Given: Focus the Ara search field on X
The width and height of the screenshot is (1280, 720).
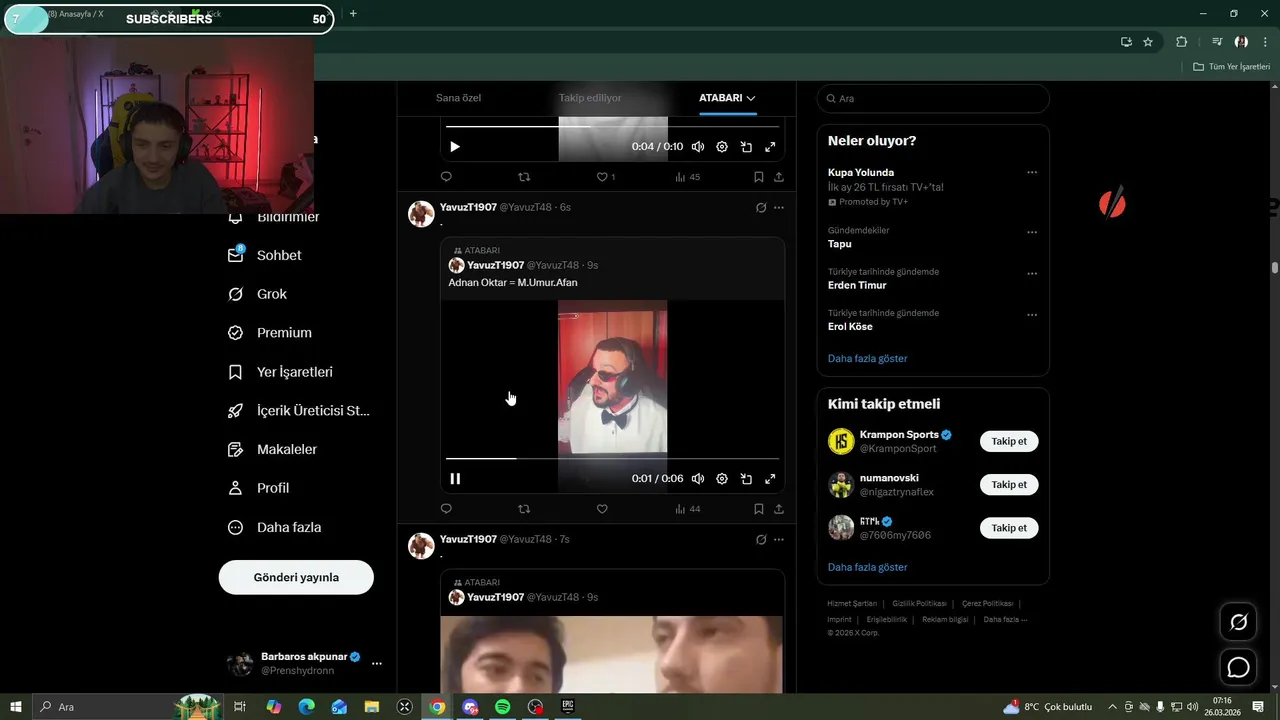Looking at the screenshot, I should (933, 98).
